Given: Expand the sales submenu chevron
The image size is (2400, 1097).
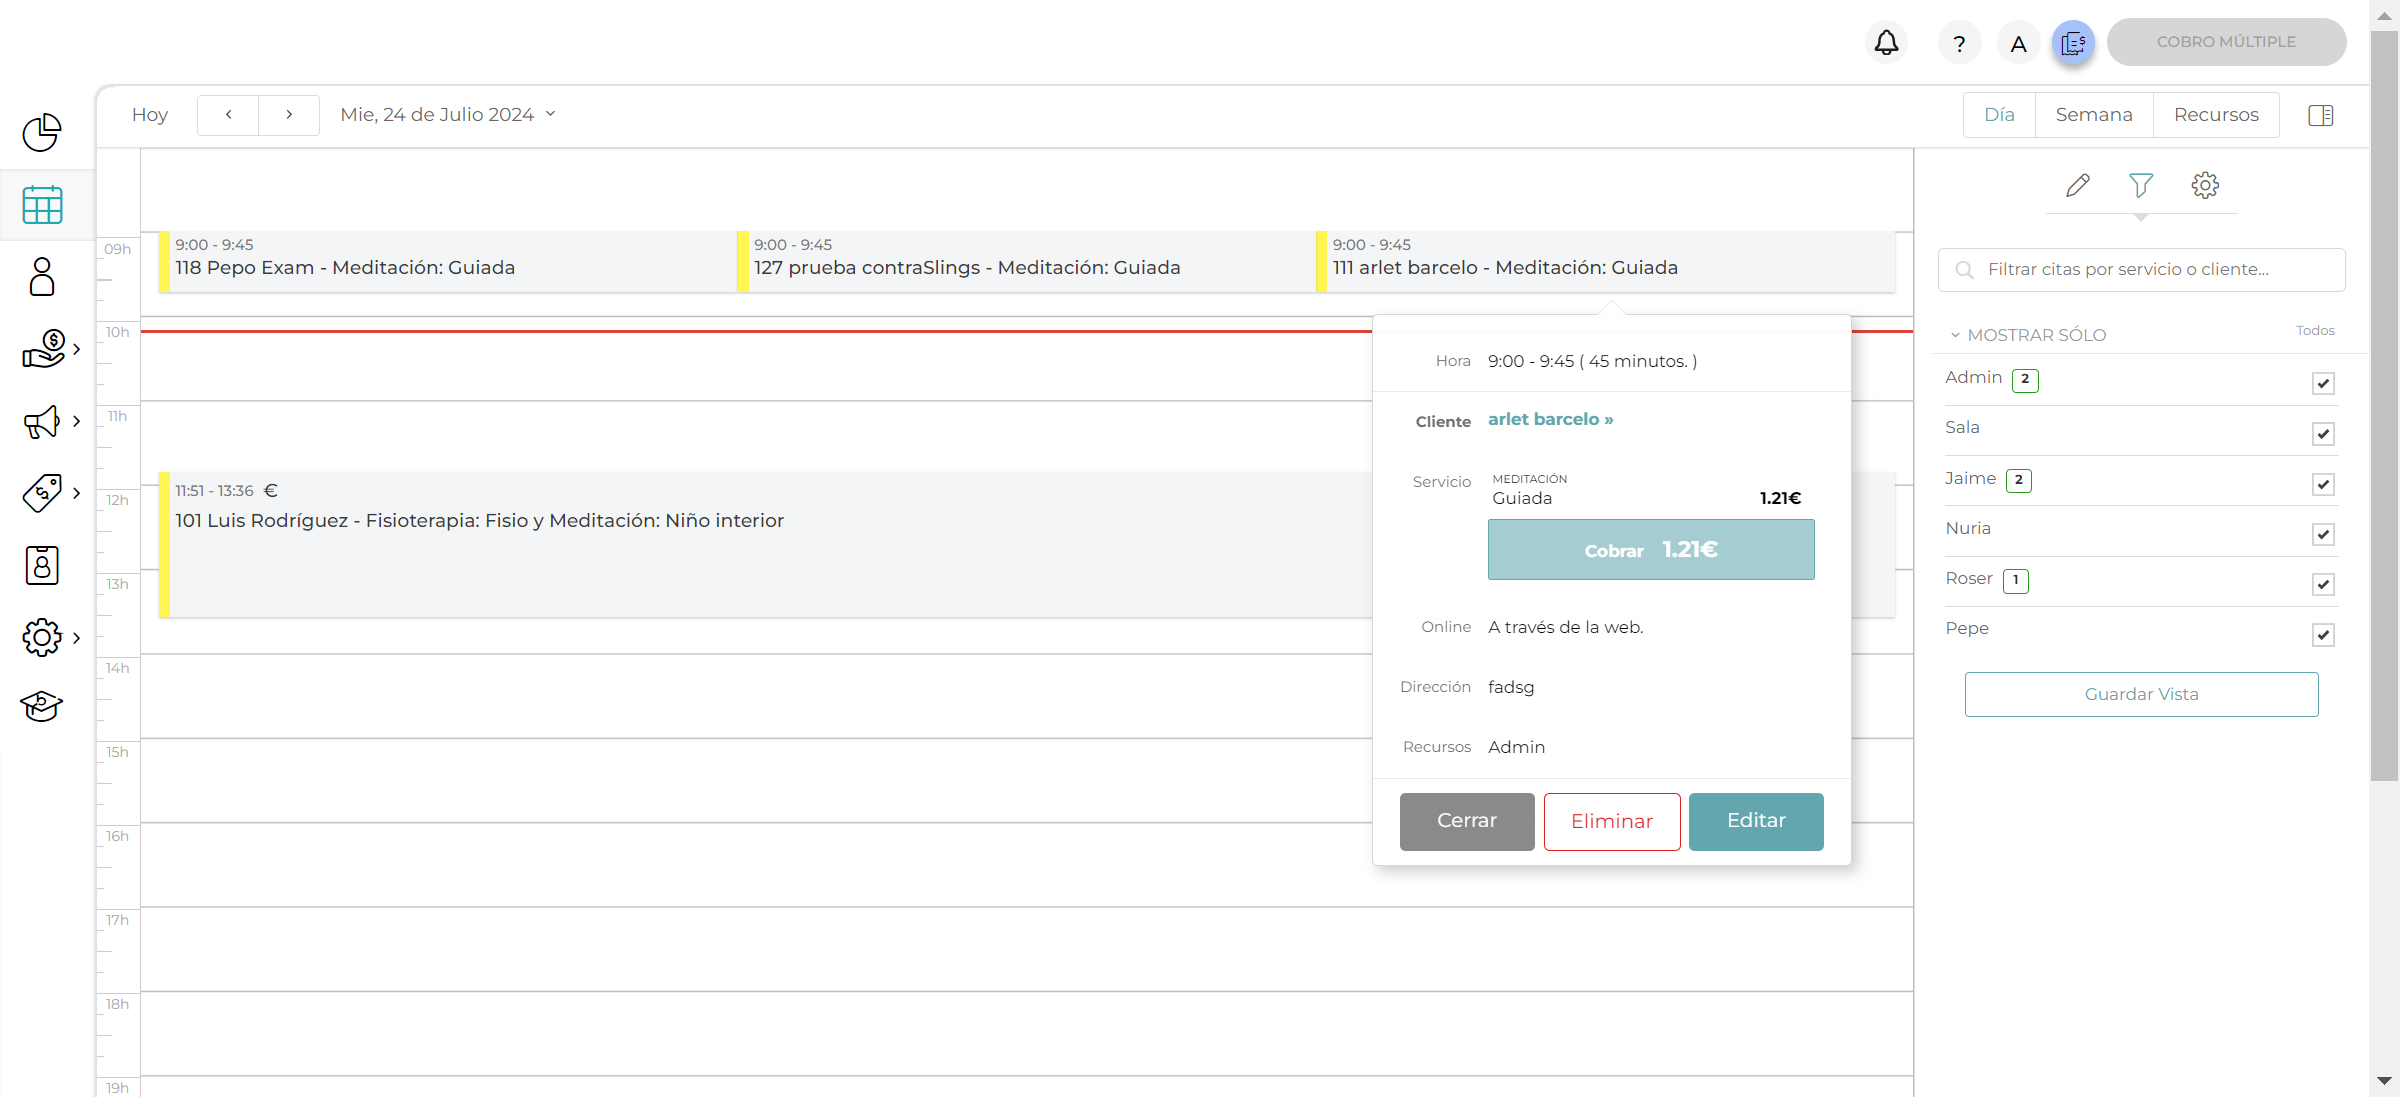Looking at the screenshot, I should [x=76, y=349].
